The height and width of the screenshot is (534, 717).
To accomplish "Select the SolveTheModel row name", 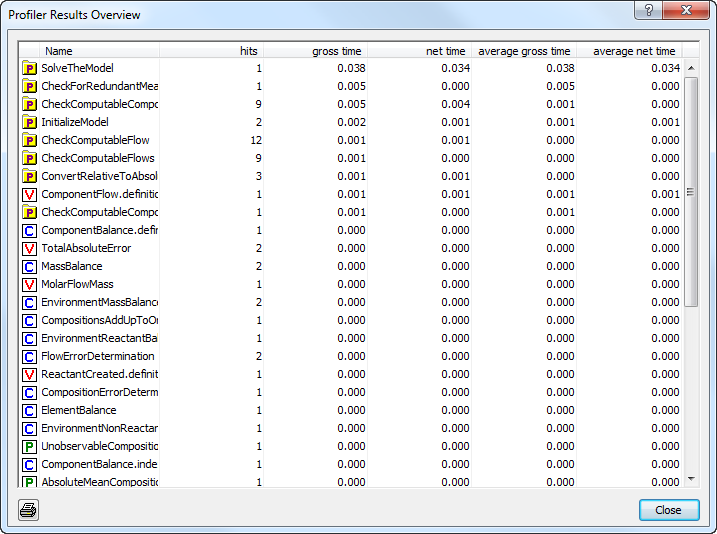I will coord(77,68).
